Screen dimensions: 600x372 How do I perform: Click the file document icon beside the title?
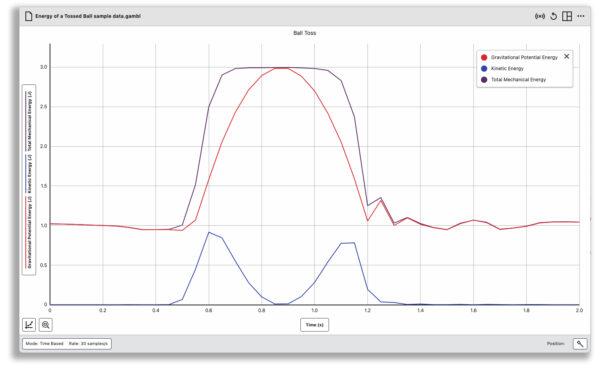point(28,16)
